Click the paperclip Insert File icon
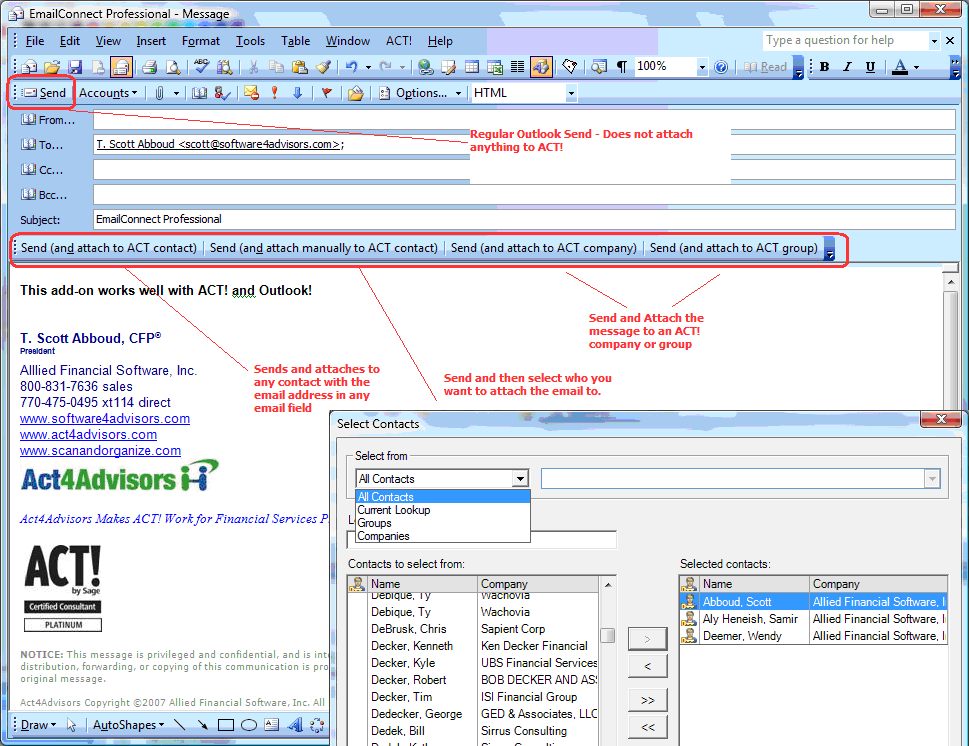The height and width of the screenshot is (746, 969). click(158, 93)
